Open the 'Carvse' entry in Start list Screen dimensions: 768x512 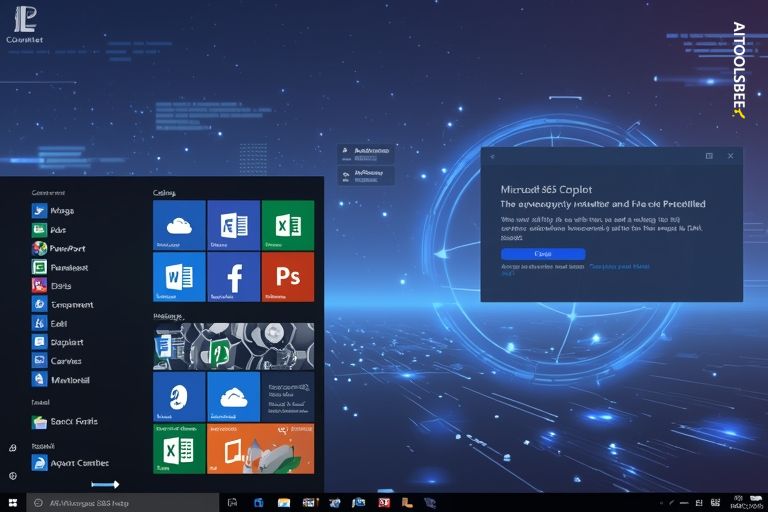57,361
